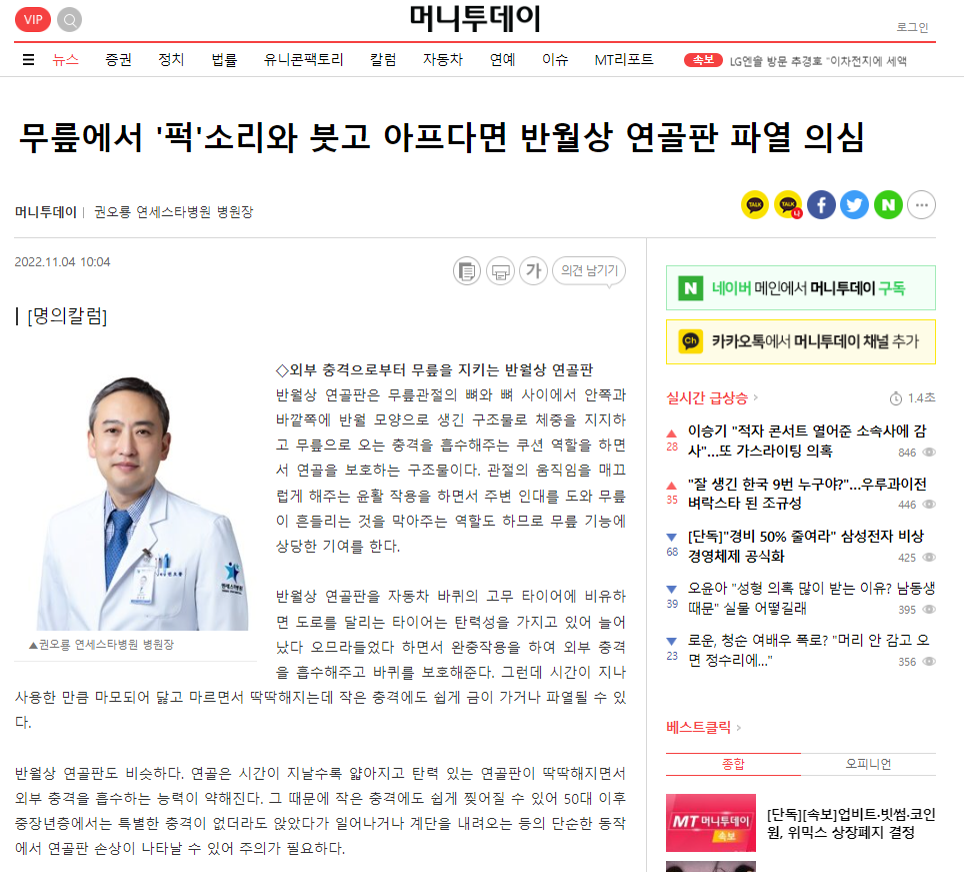The height and width of the screenshot is (872, 964).
Task: Click the copy article text icon
Action: [467, 271]
